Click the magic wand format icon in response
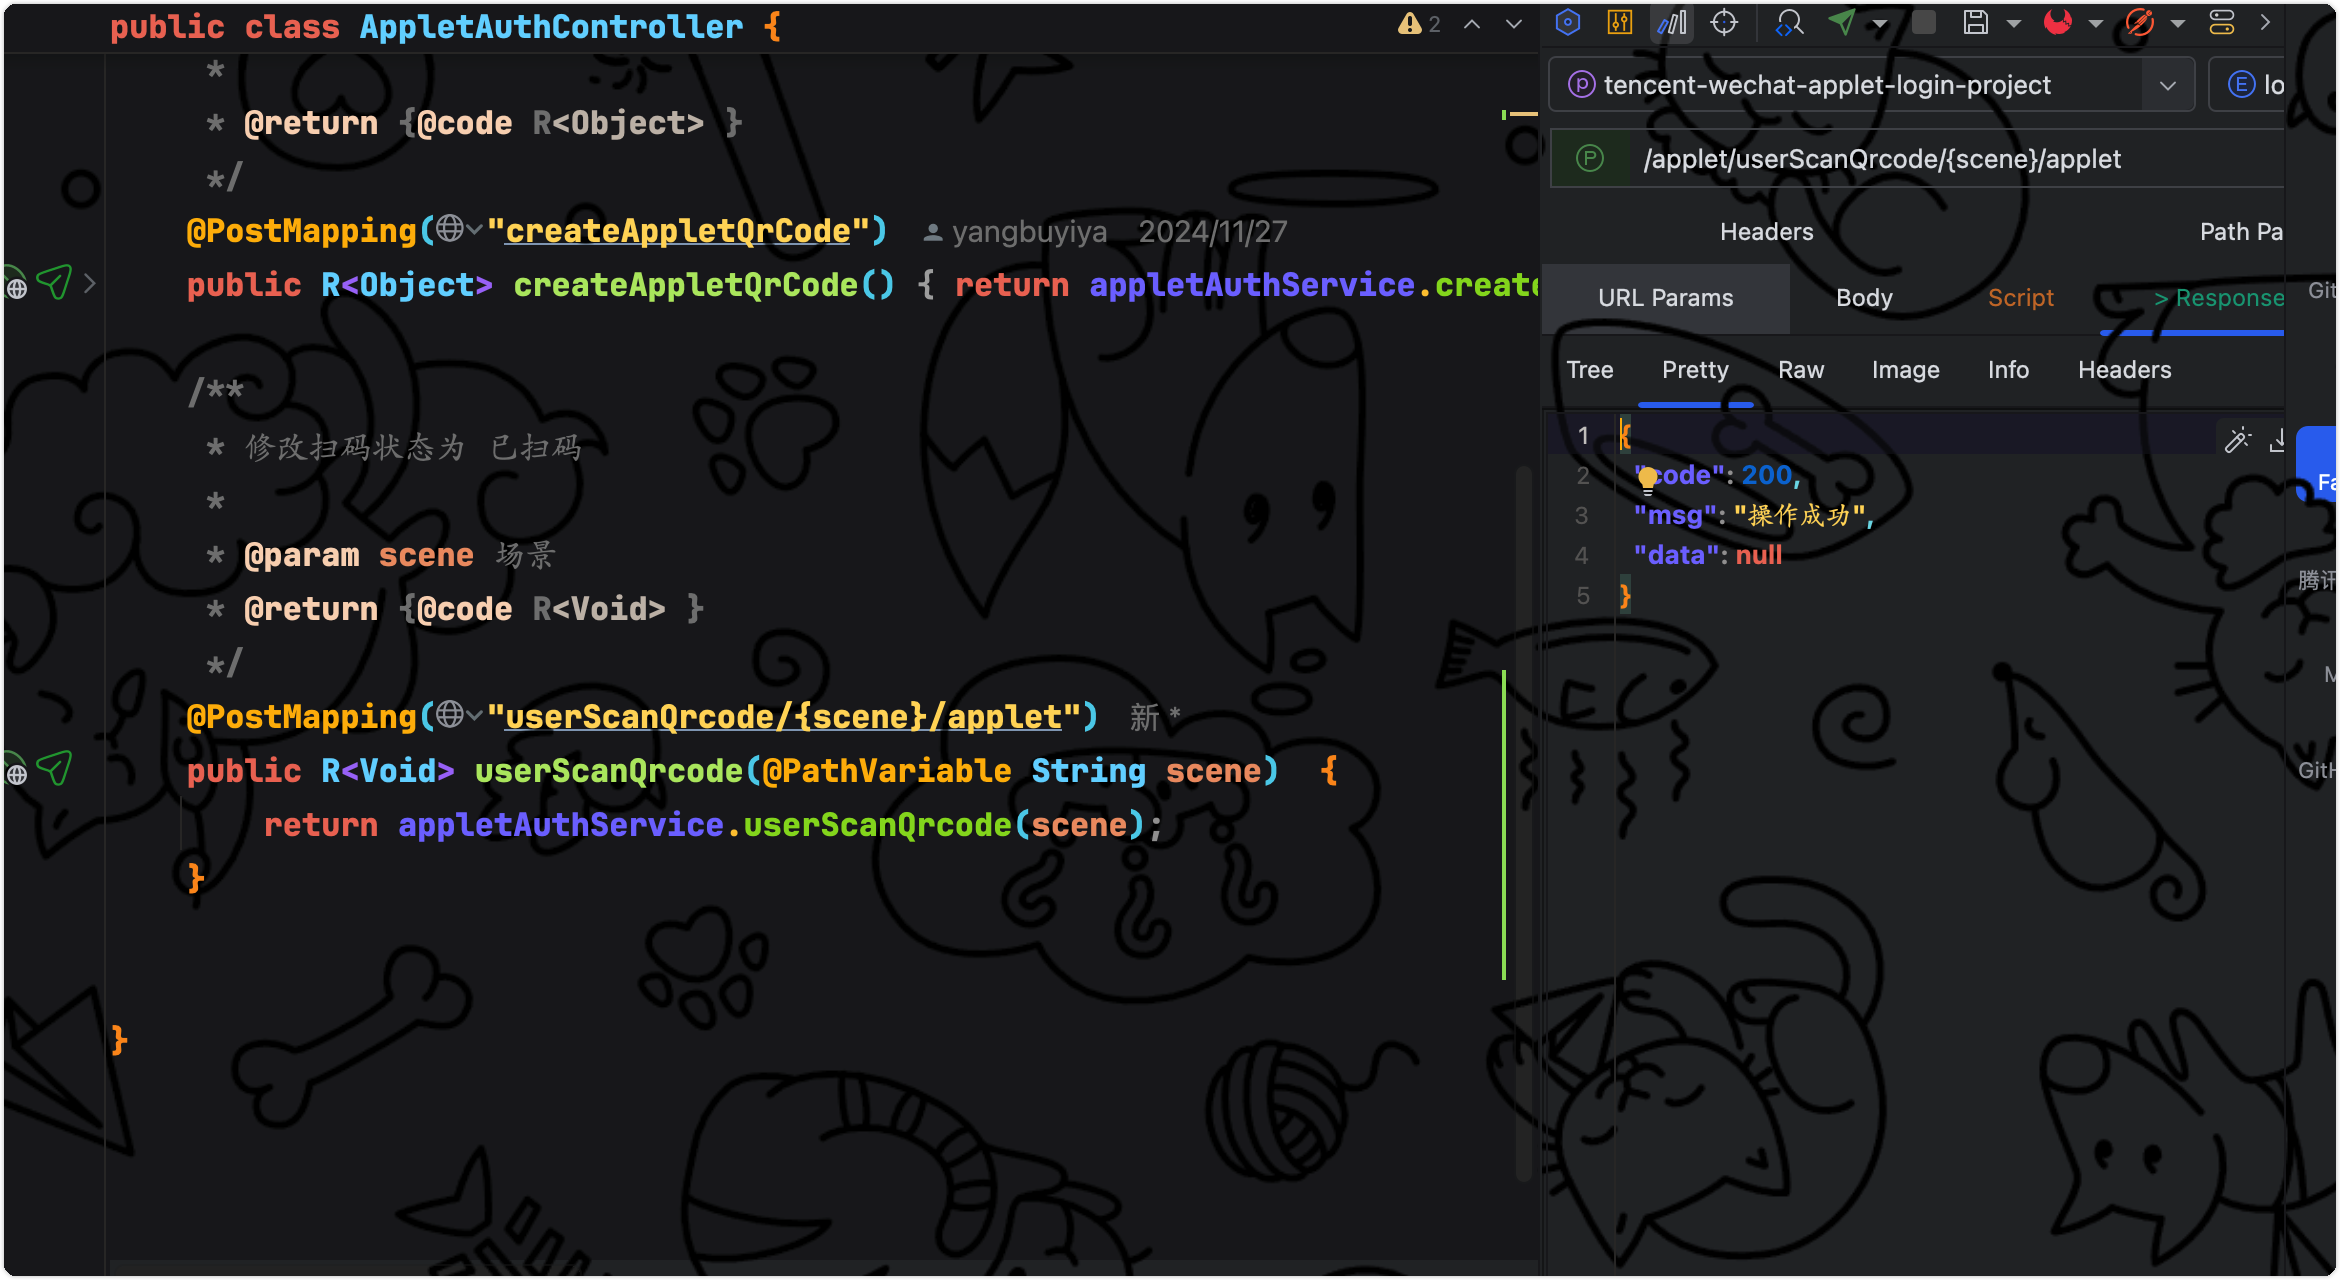 (2237, 440)
